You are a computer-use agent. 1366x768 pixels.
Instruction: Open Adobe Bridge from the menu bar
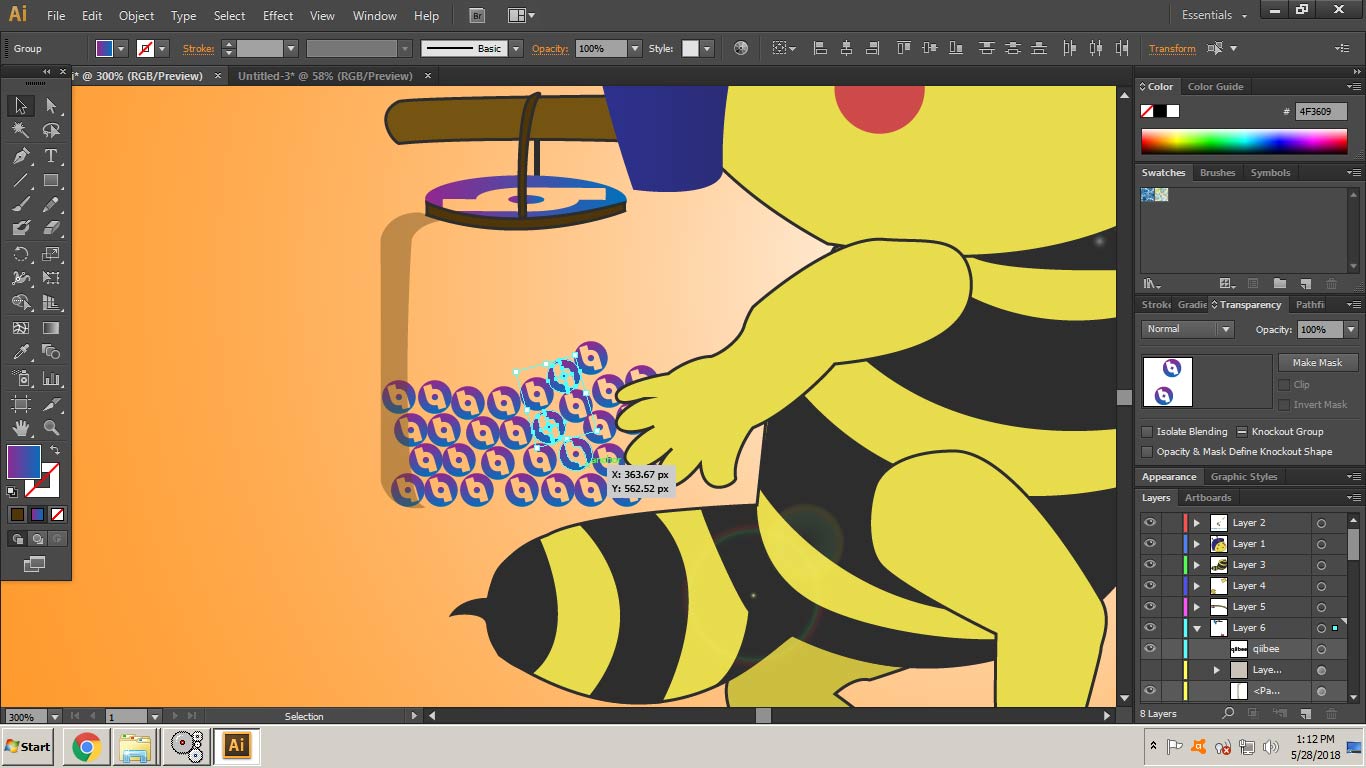(477, 16)
